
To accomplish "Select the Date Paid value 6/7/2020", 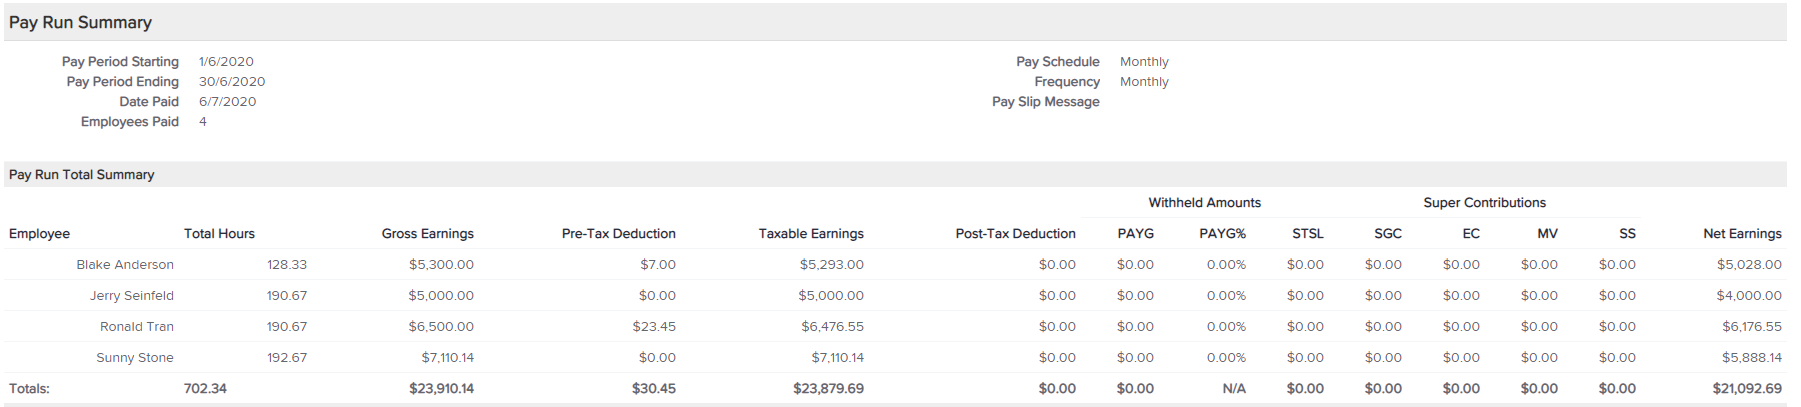I will tap(227, 101).
